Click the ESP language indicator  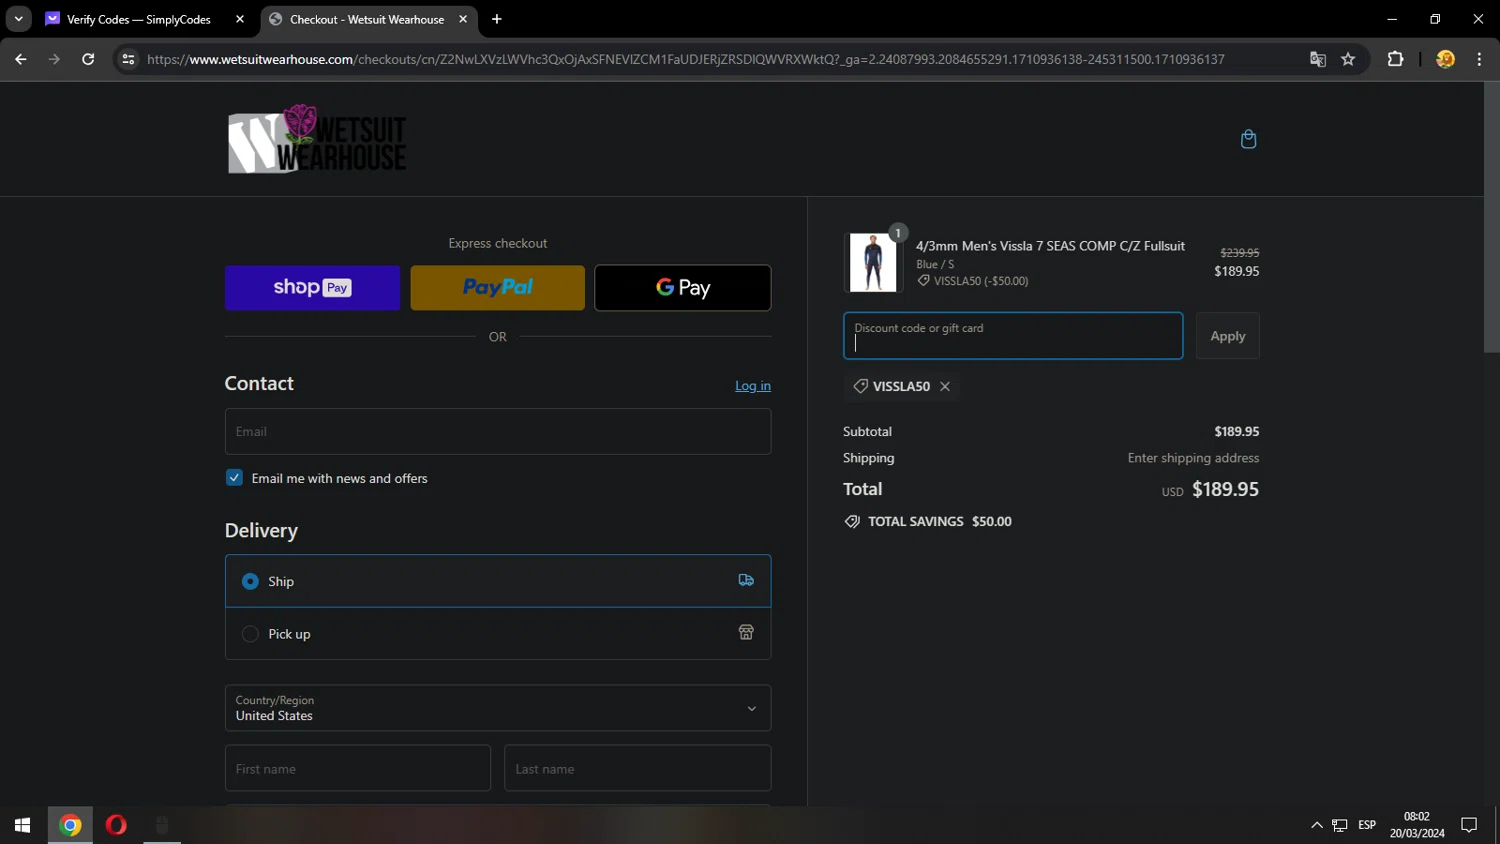[x=1367, y=825]
